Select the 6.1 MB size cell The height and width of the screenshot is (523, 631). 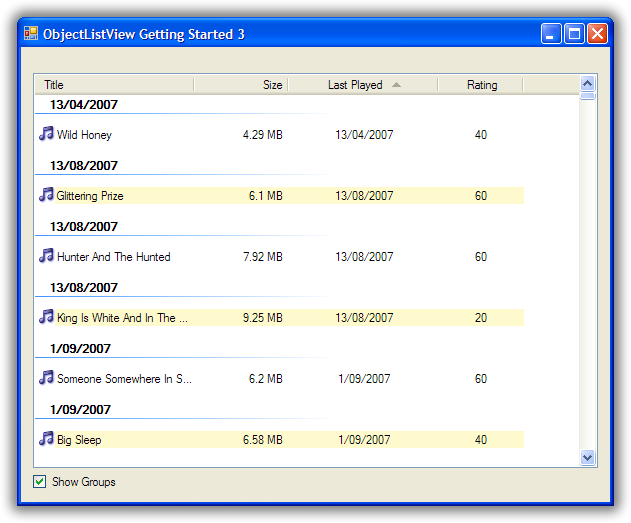click(x=265, y=196)
